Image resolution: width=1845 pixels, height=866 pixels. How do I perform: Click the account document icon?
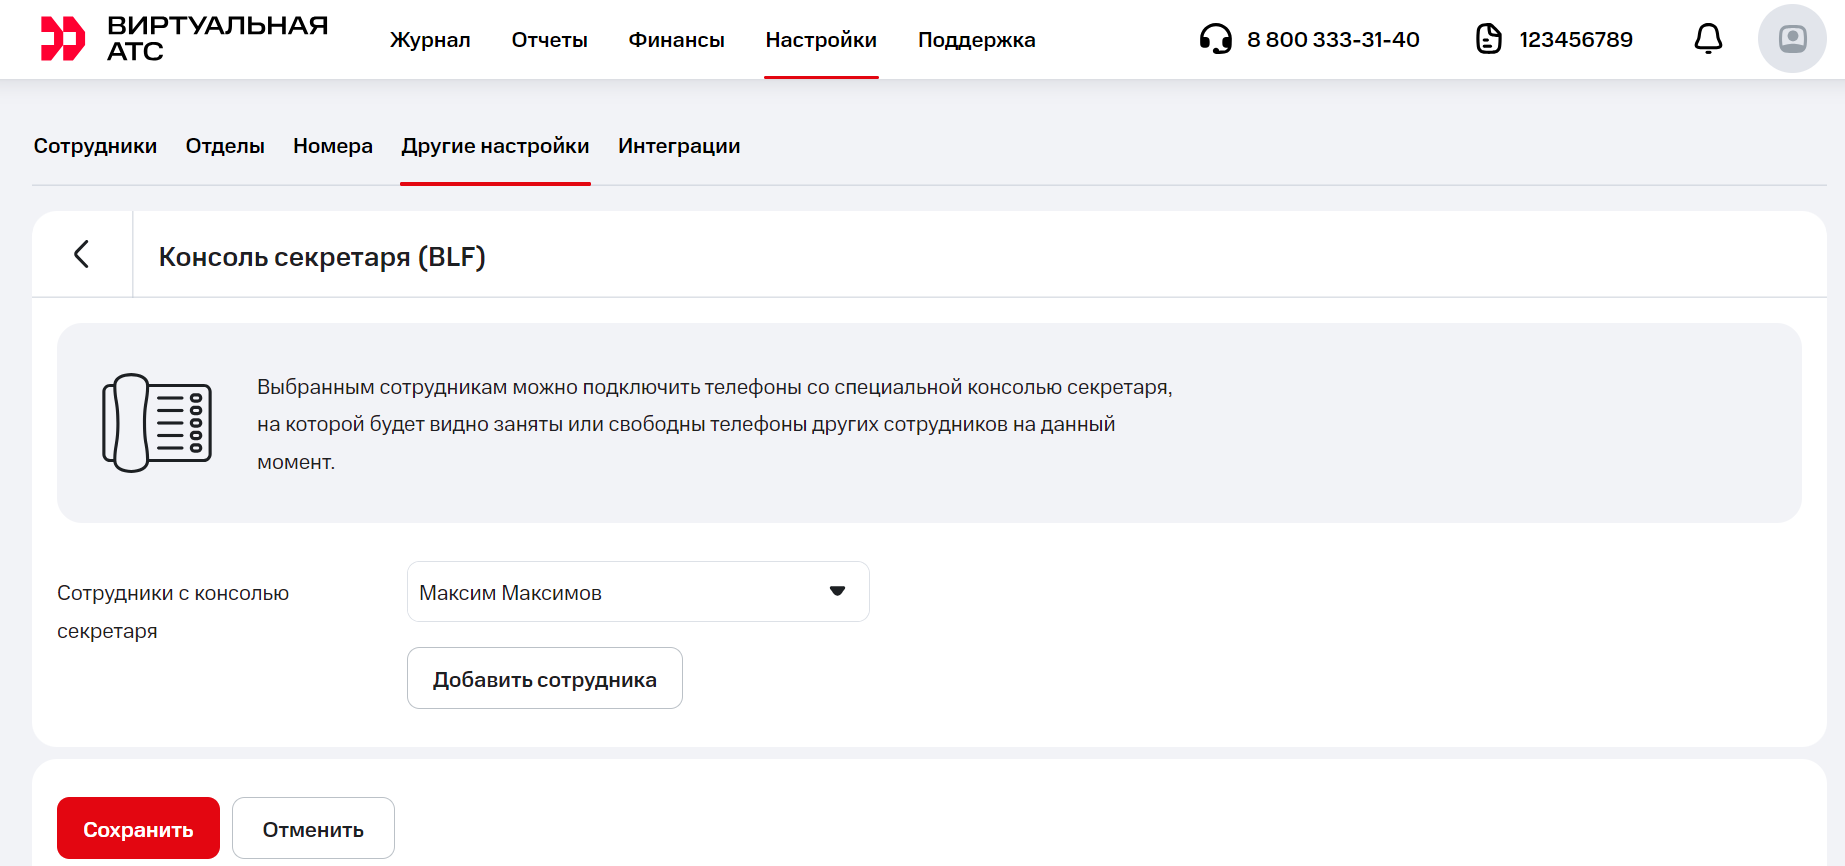(x=1488, y=39)
